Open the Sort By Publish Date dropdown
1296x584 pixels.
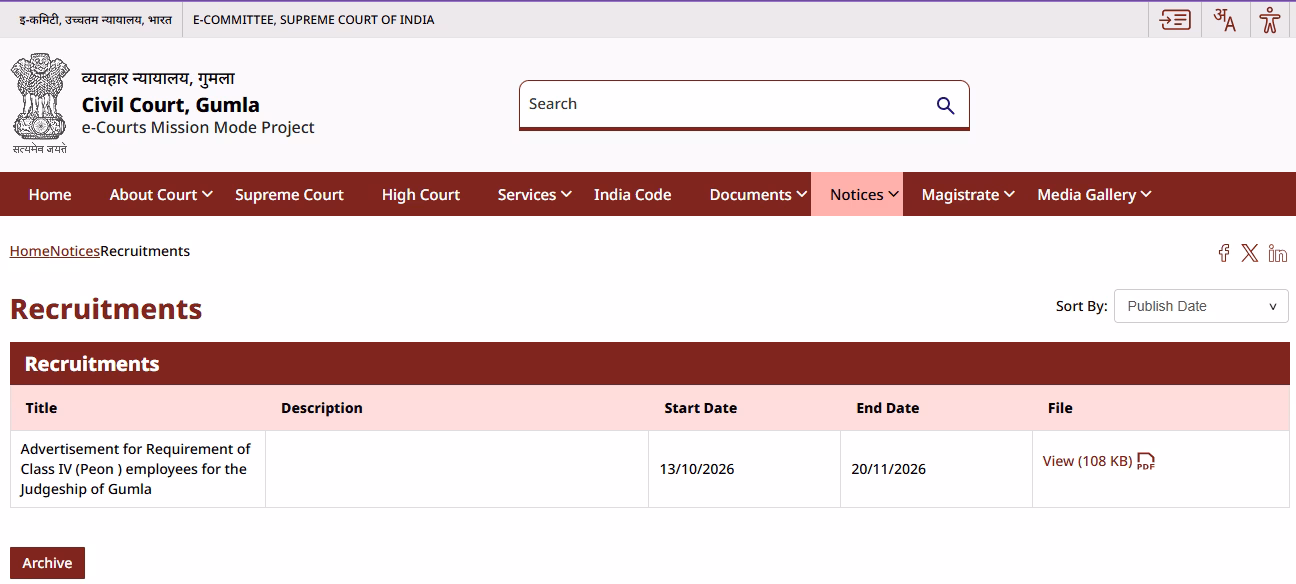click(1201, 306)
